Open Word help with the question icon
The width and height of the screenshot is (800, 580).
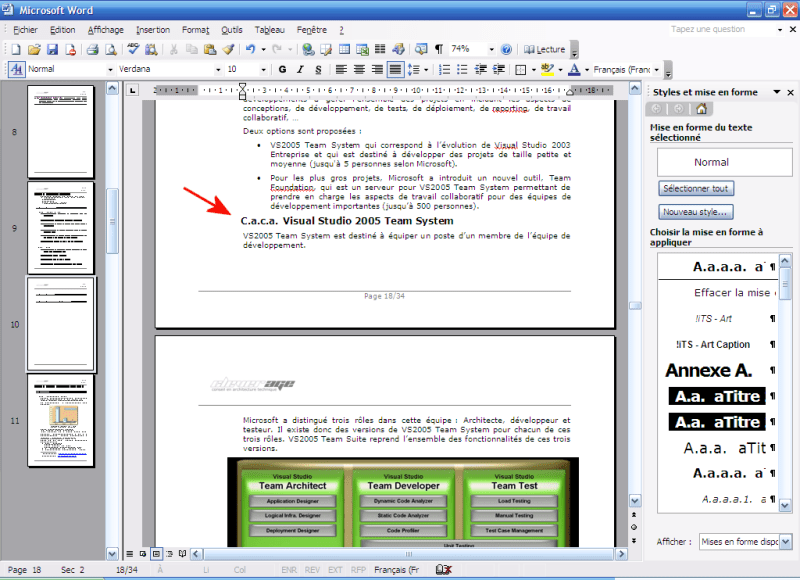tap(506, 49)
